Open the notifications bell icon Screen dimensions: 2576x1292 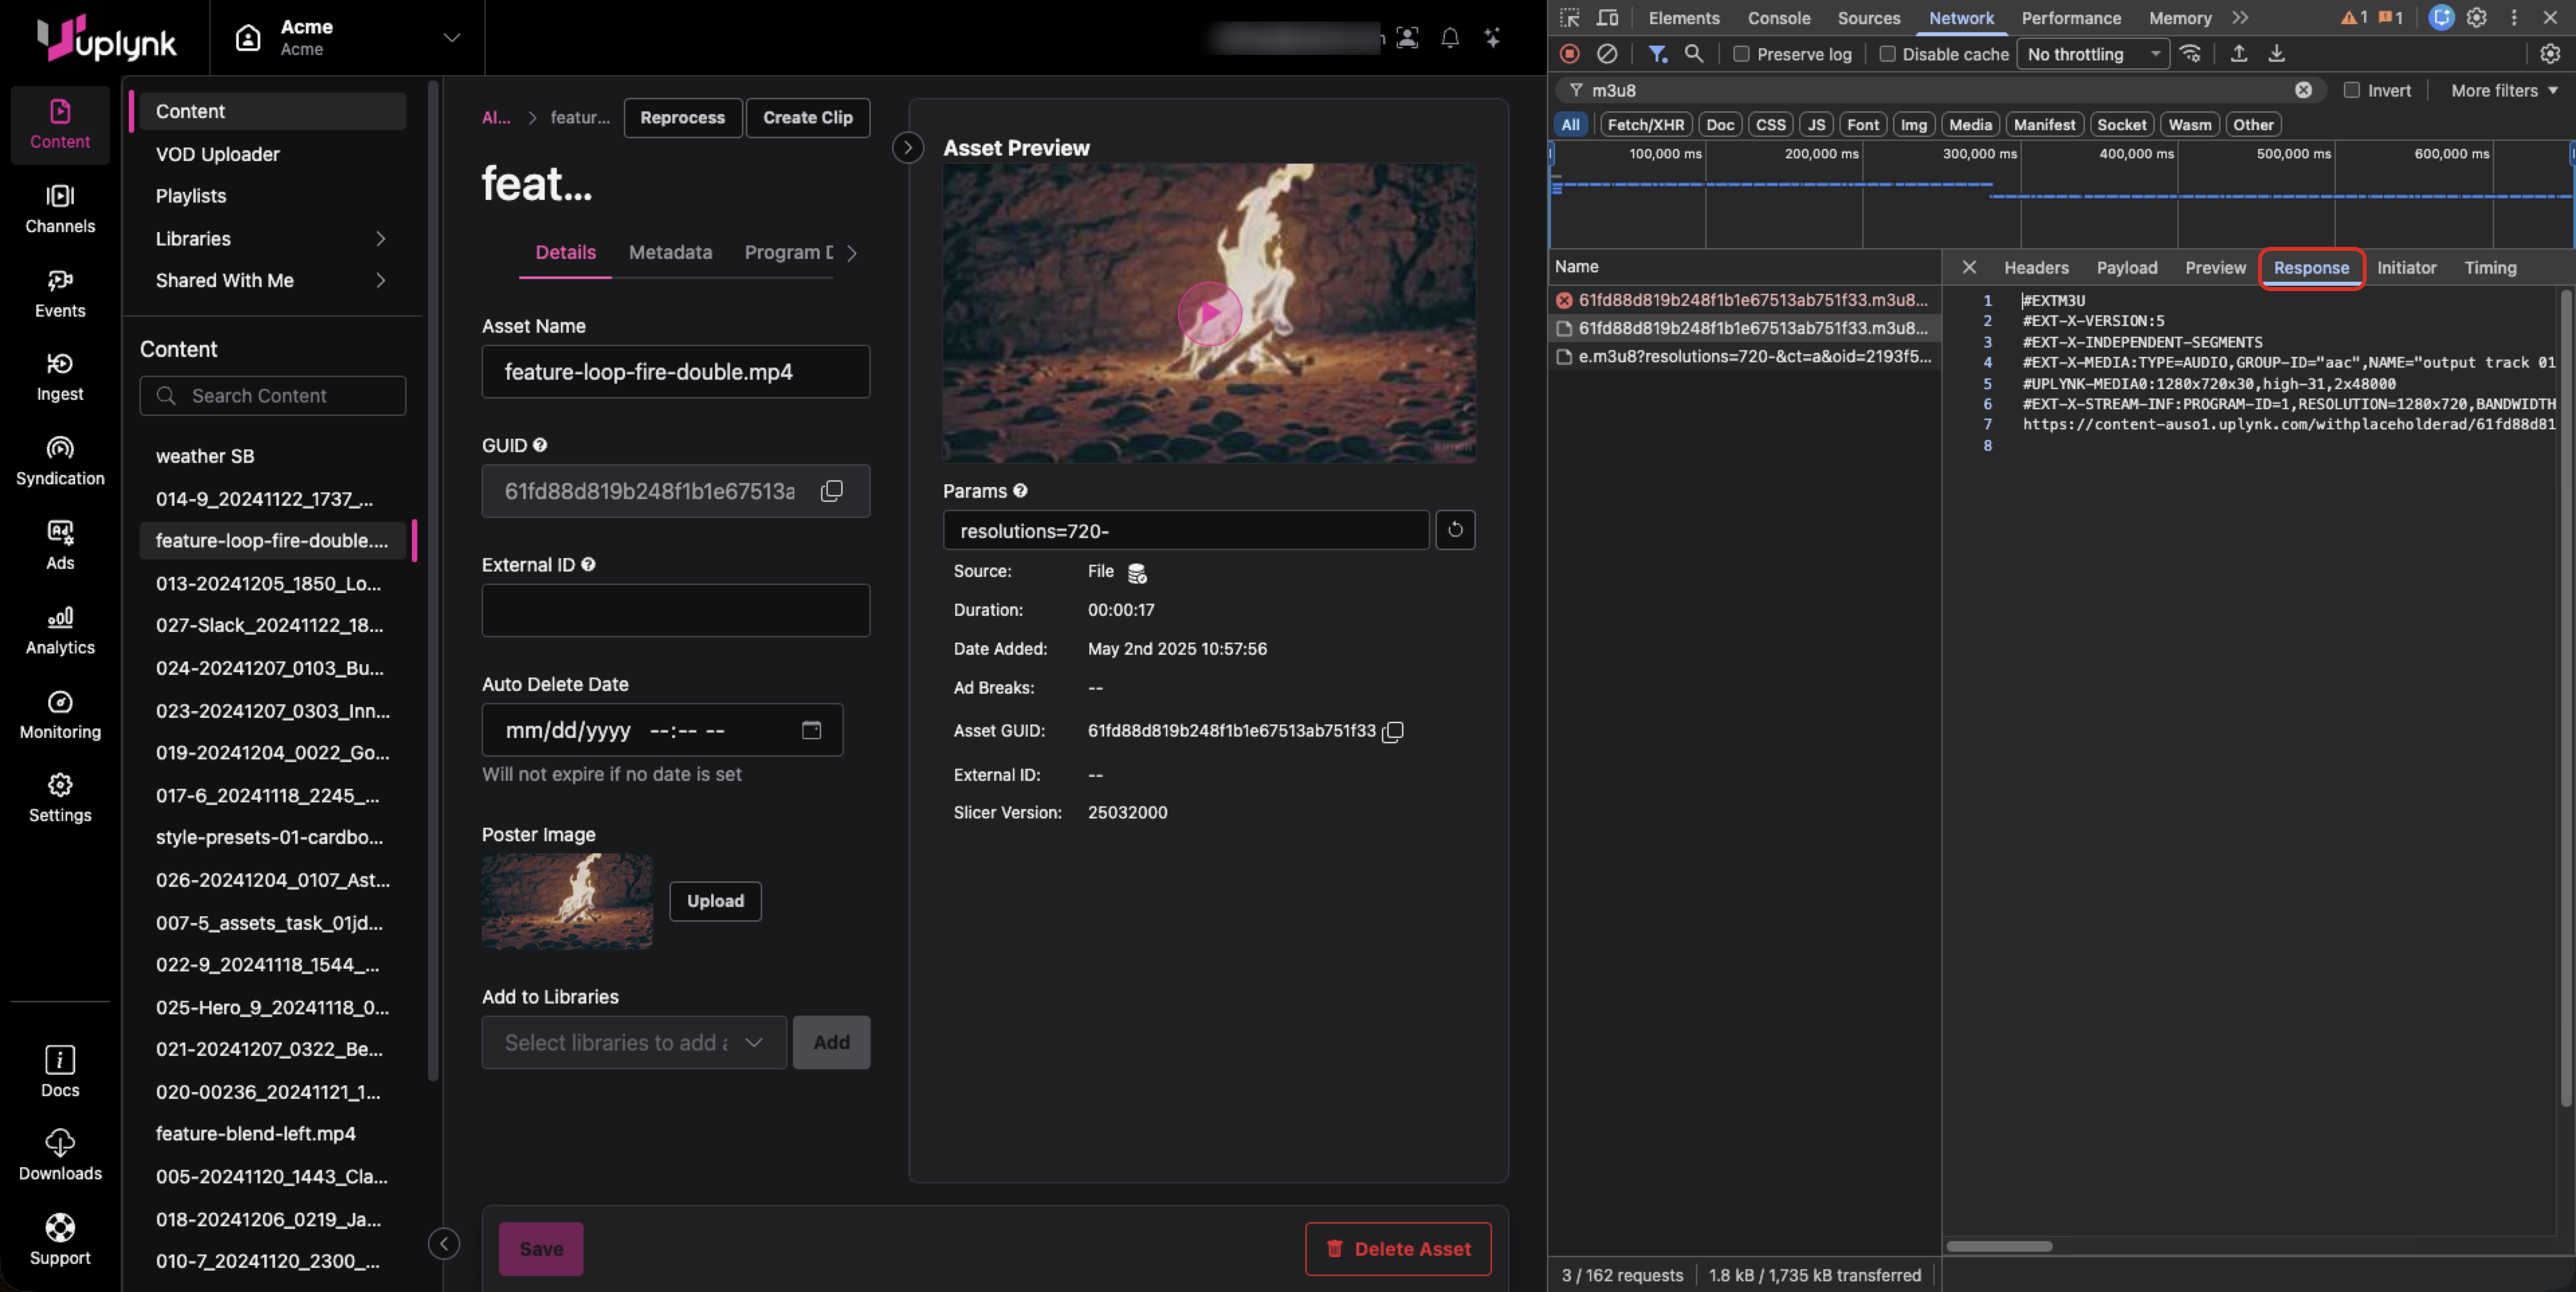tap(1449, 38)
